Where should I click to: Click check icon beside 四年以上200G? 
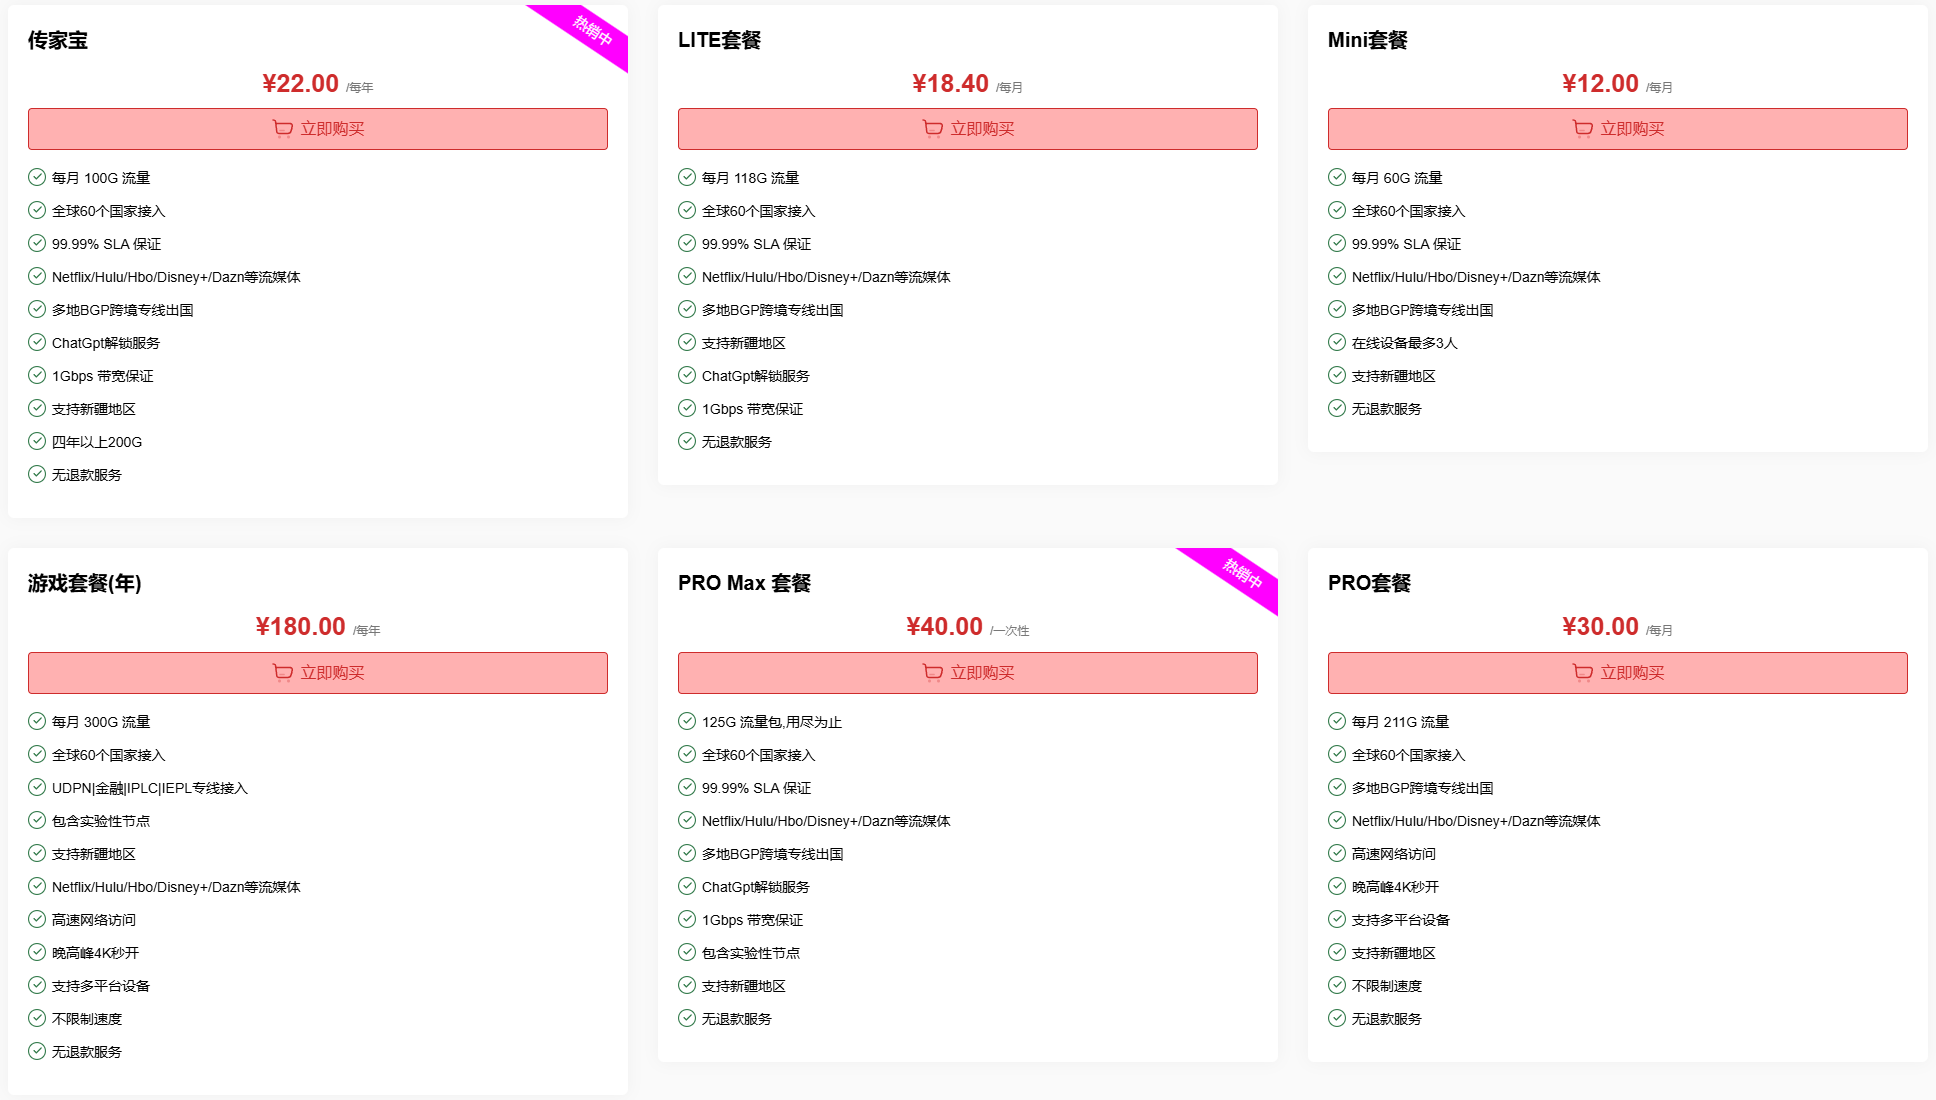pyautogui.click(x=37, y=441)
